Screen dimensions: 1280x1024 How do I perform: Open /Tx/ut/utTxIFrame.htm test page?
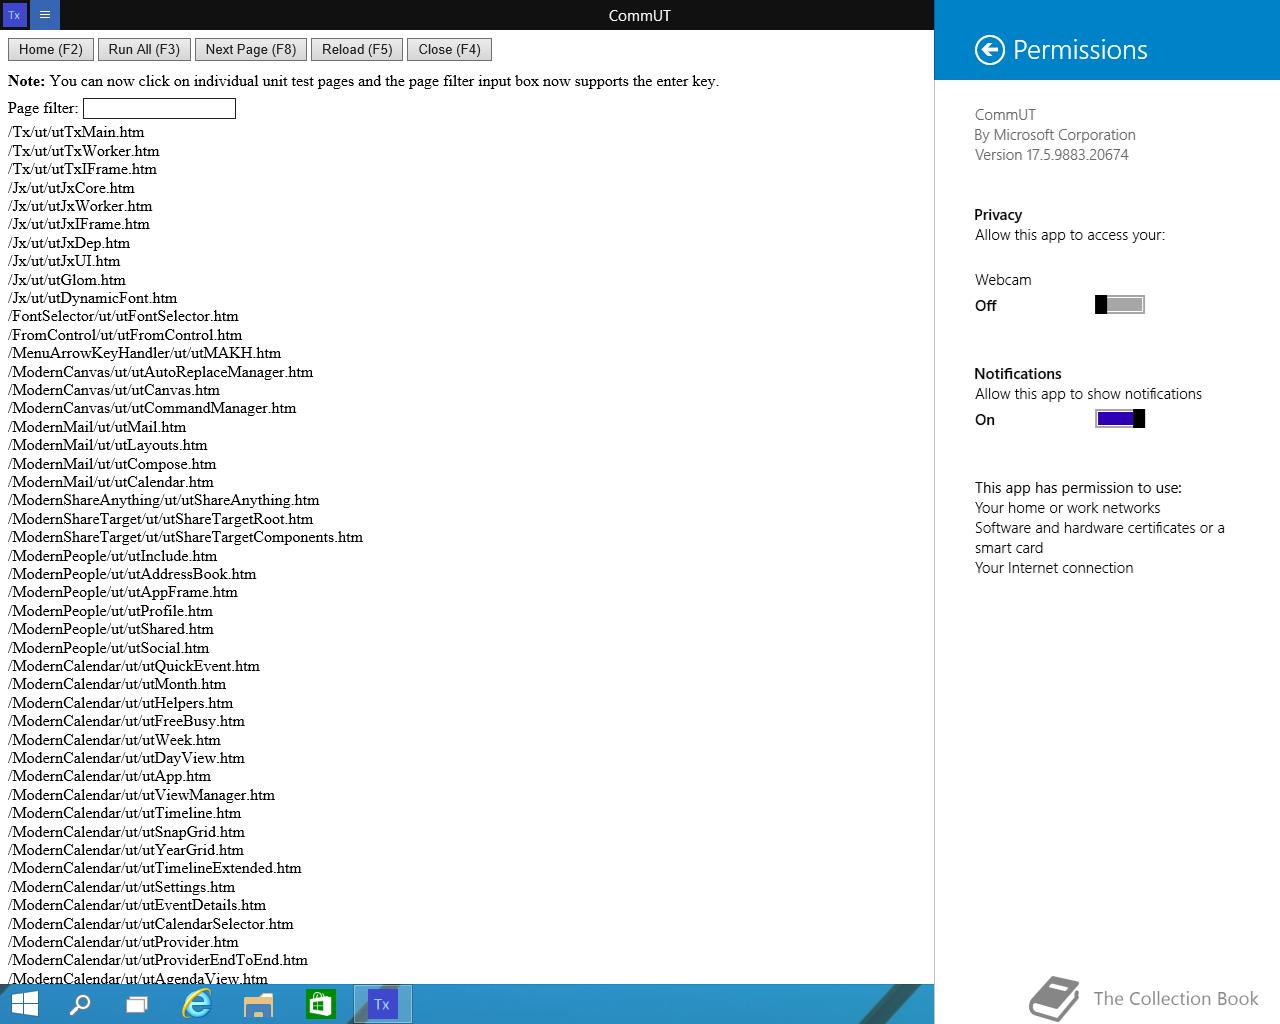point(83,169)
